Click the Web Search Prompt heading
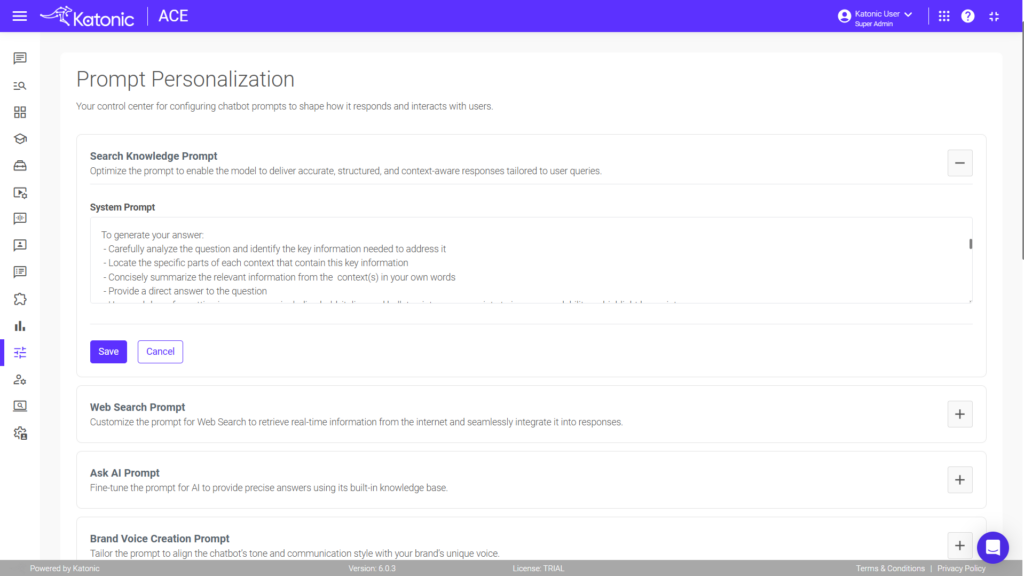Screen dimensions: 1024x576 point(137,407)
